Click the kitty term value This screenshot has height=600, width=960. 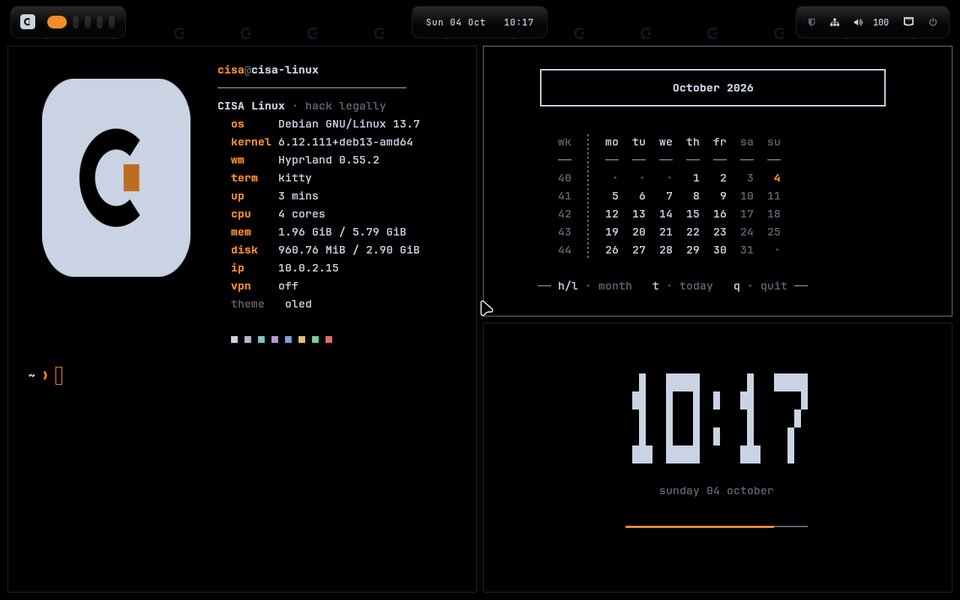tap(294, 178)
